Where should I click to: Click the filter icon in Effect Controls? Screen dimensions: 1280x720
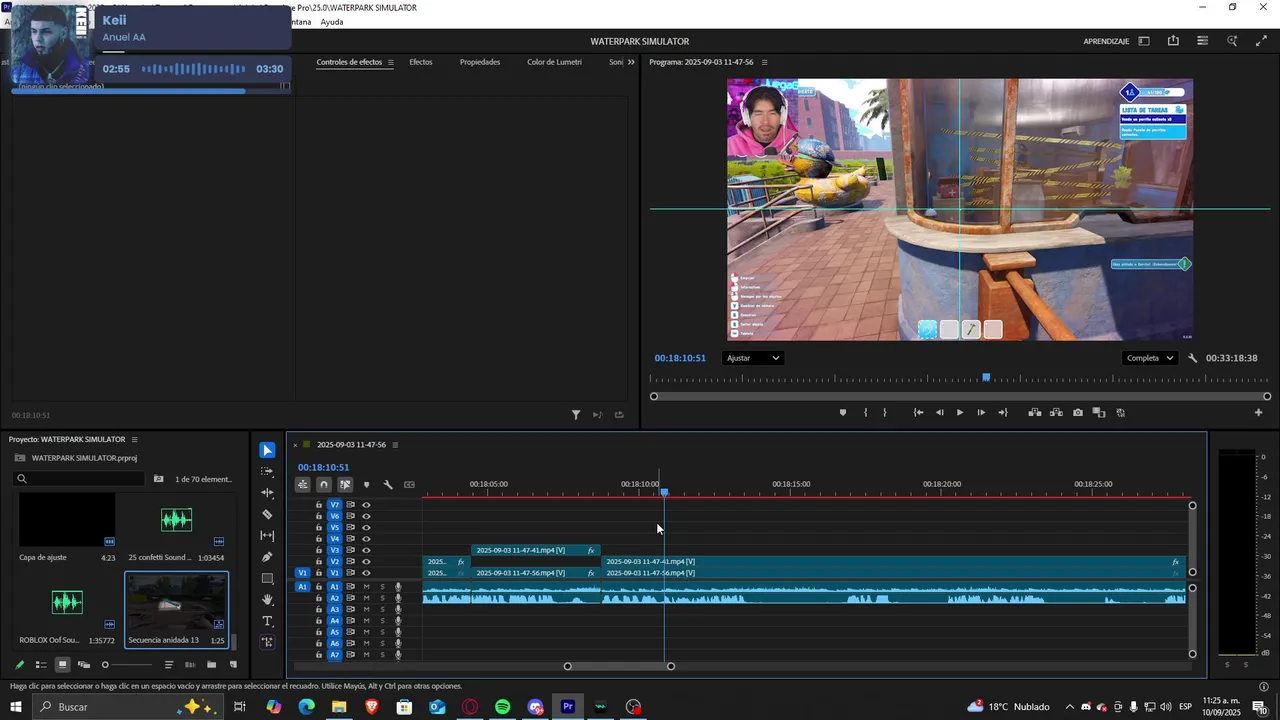coord(576,415)
